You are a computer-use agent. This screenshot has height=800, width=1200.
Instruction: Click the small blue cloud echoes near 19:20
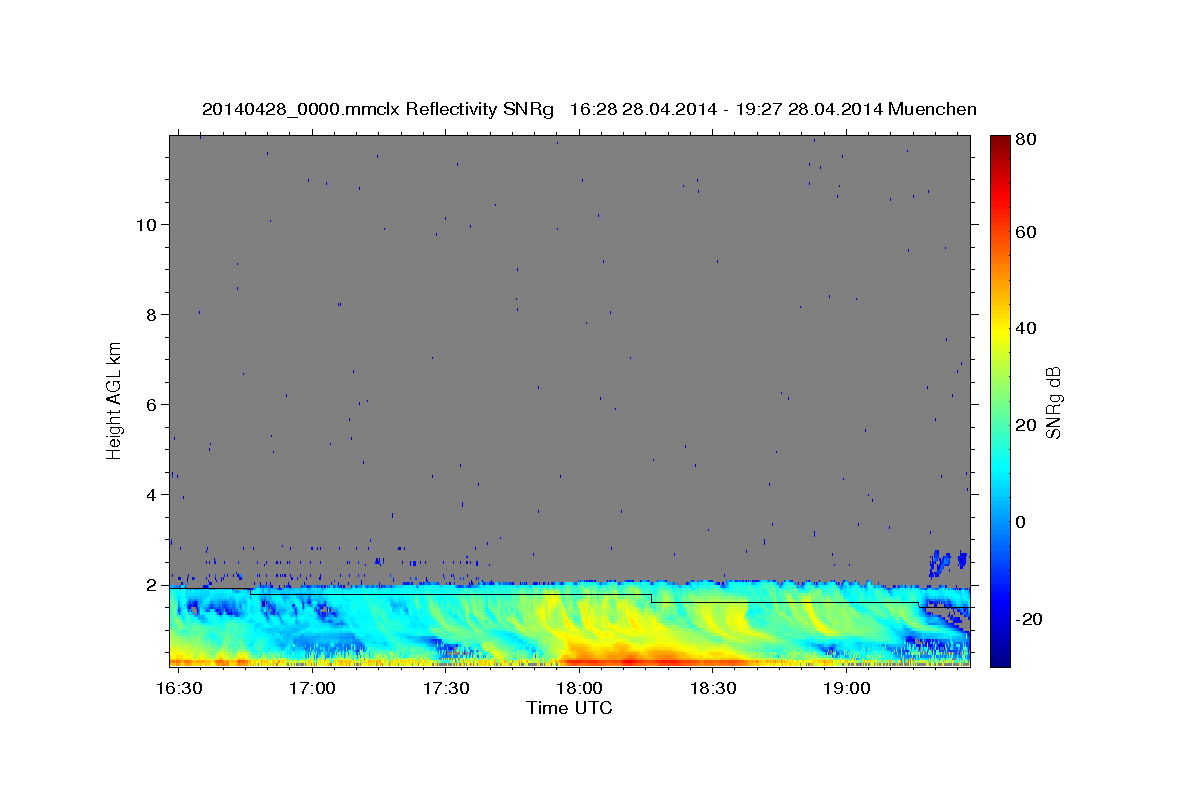(x=948, y=562)
